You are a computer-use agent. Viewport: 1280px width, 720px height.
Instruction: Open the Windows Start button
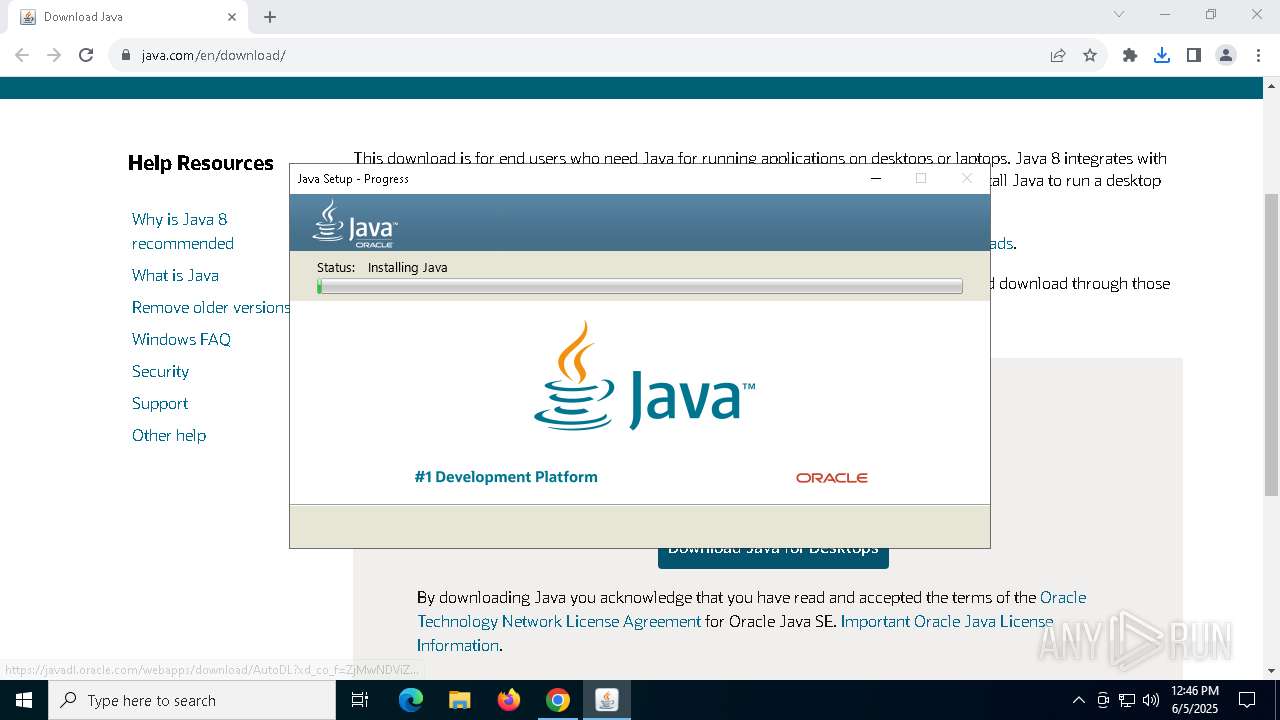coord(24,700)
